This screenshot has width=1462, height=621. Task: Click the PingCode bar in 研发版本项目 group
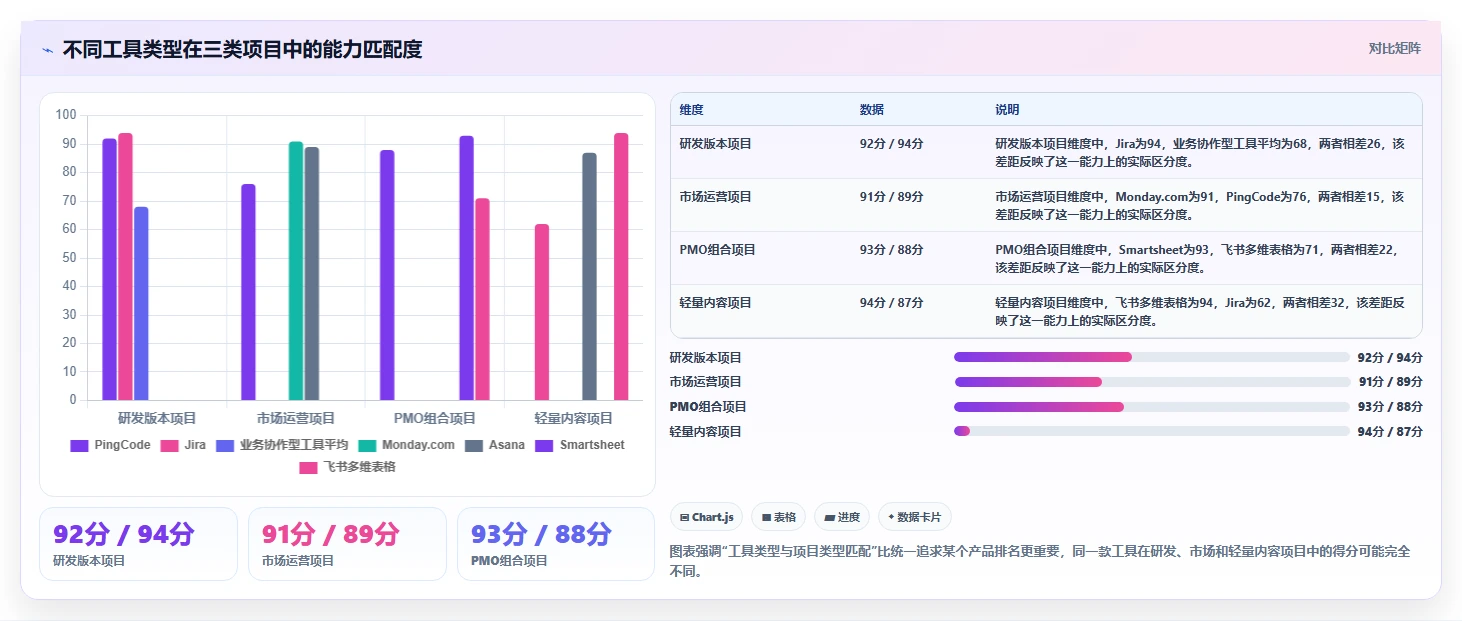coord(109,270)
